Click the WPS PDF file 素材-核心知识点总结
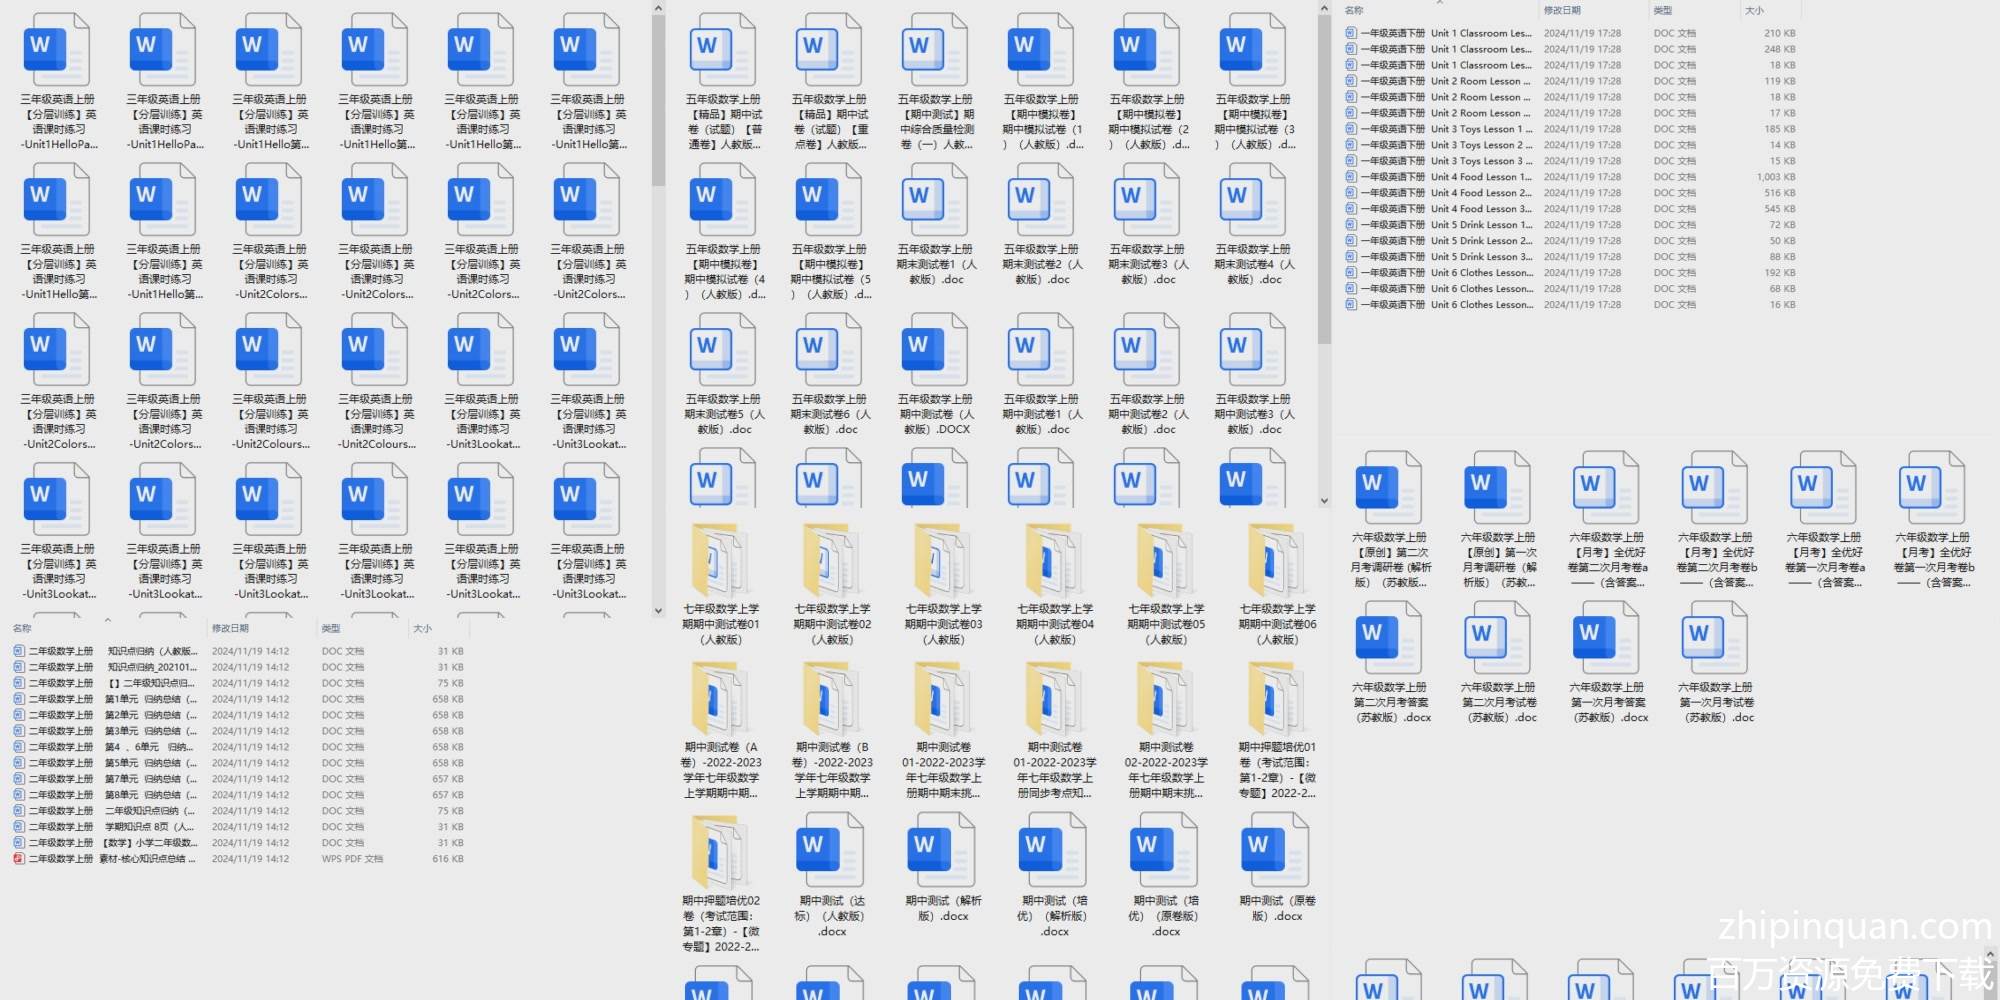 pyautogui.click(x=110, y=859)
